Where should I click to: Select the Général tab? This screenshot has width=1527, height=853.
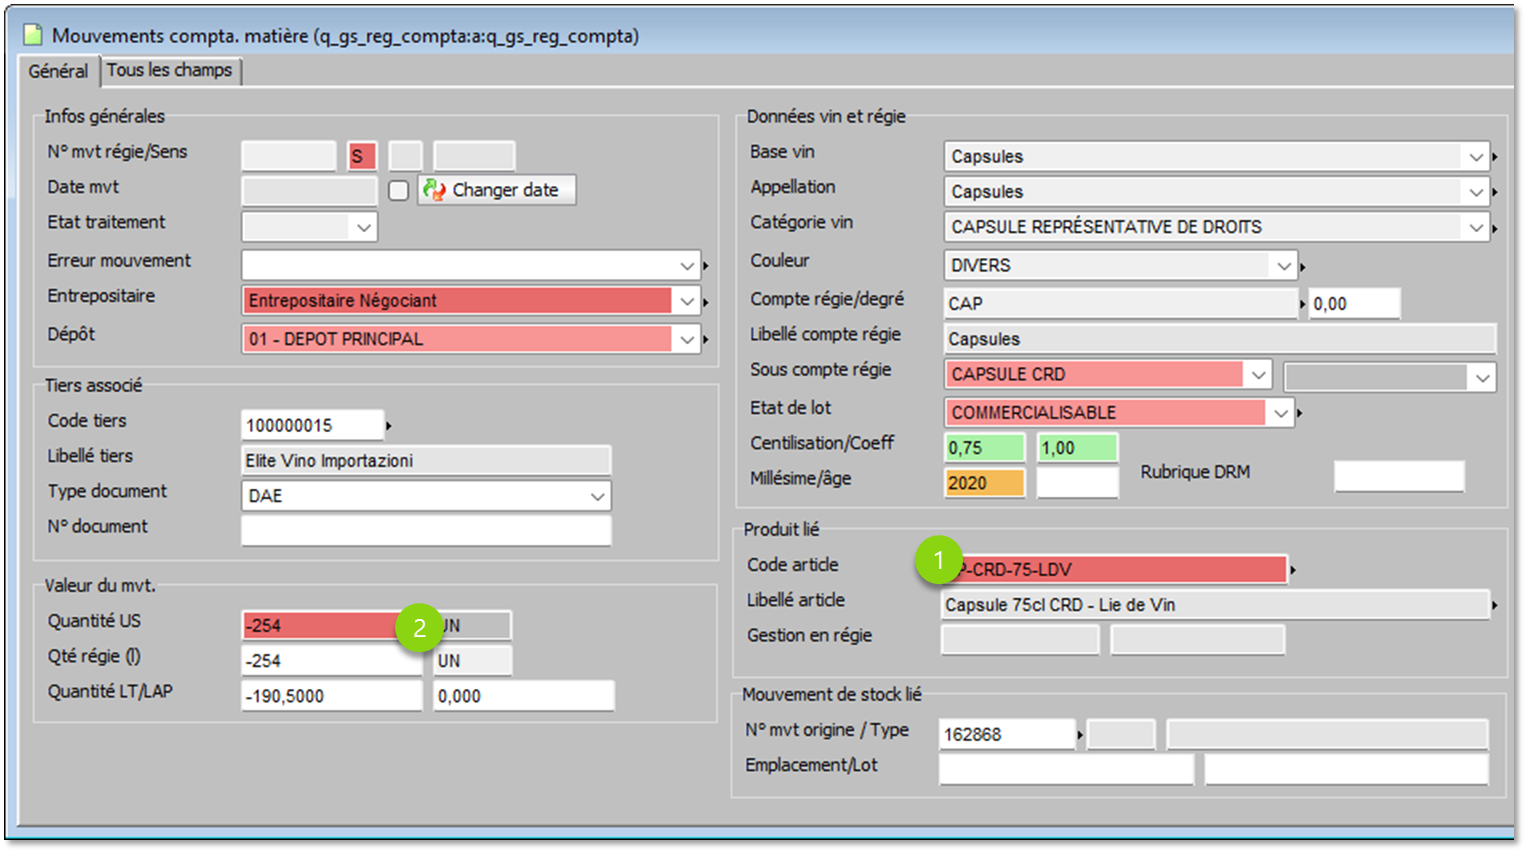tap(58, 71)
